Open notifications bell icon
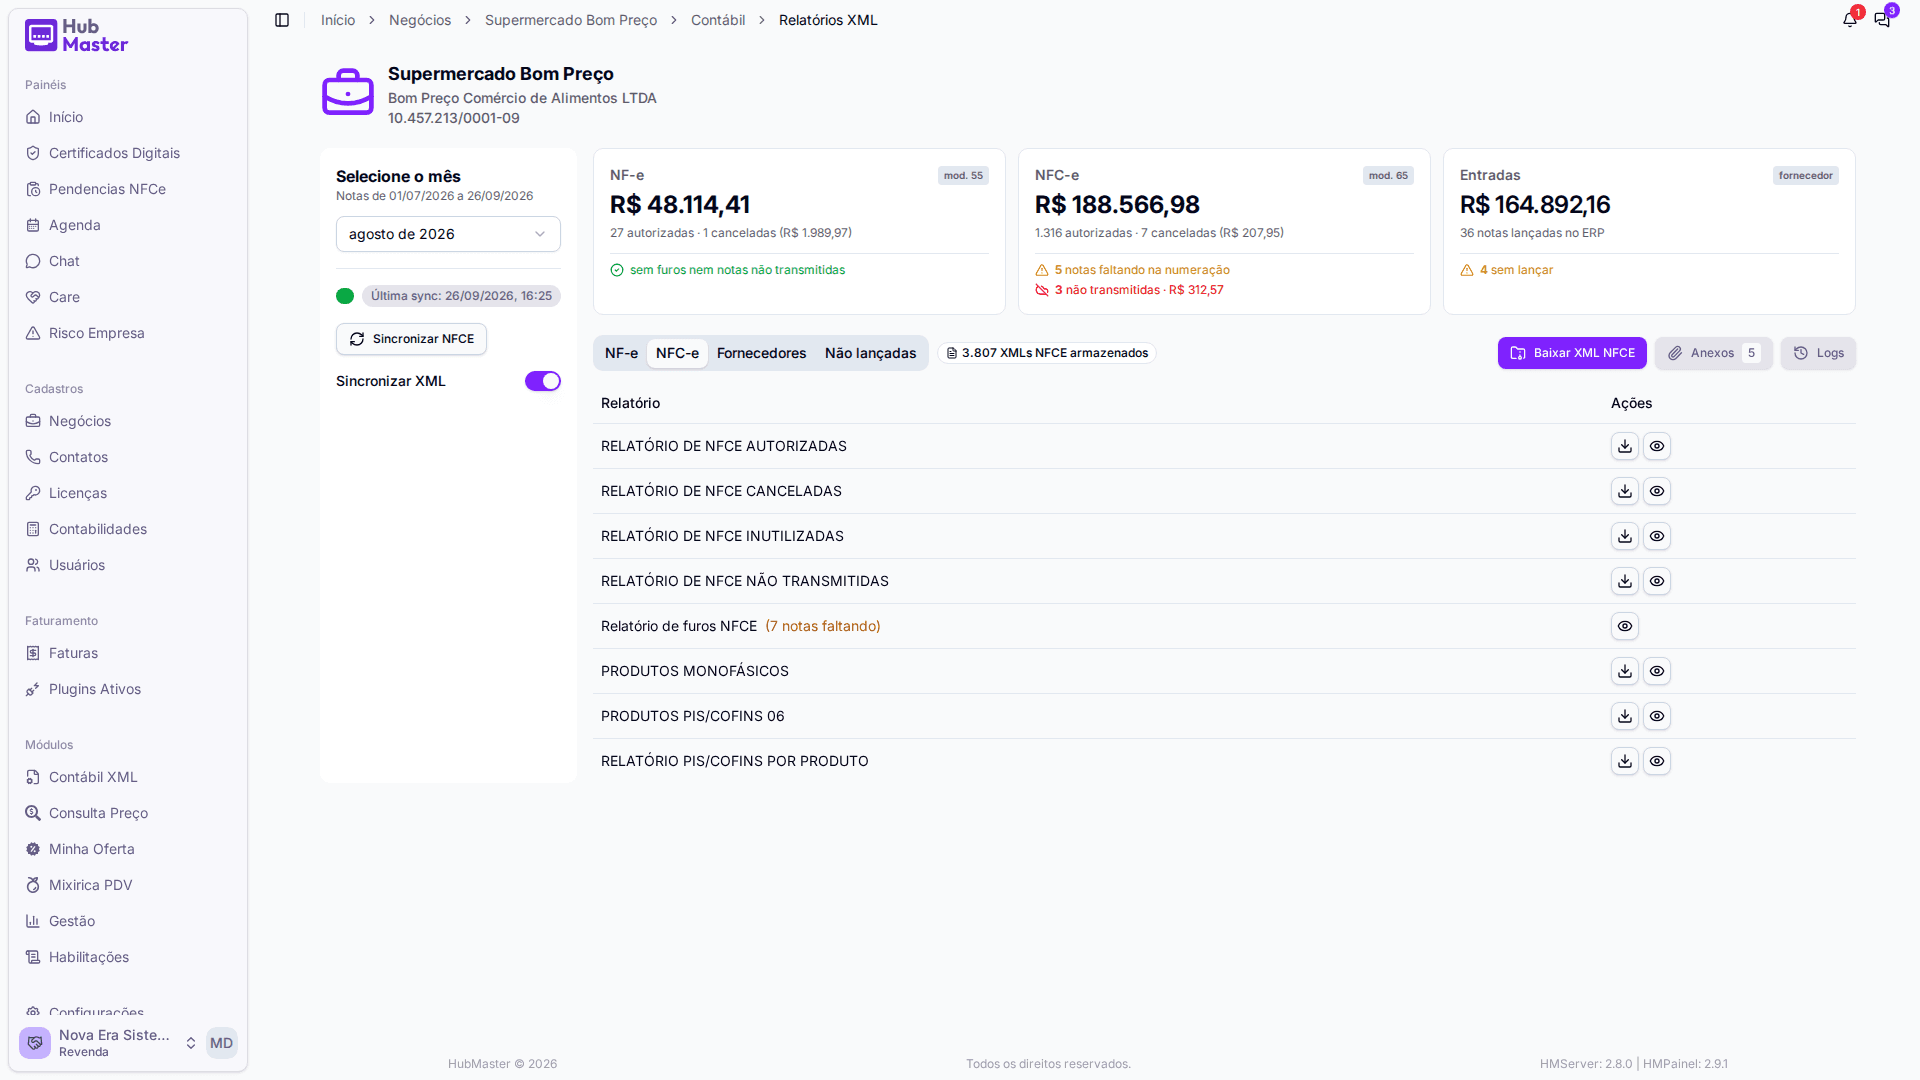This screenshot has height=1080, width=1920. 1850,20
